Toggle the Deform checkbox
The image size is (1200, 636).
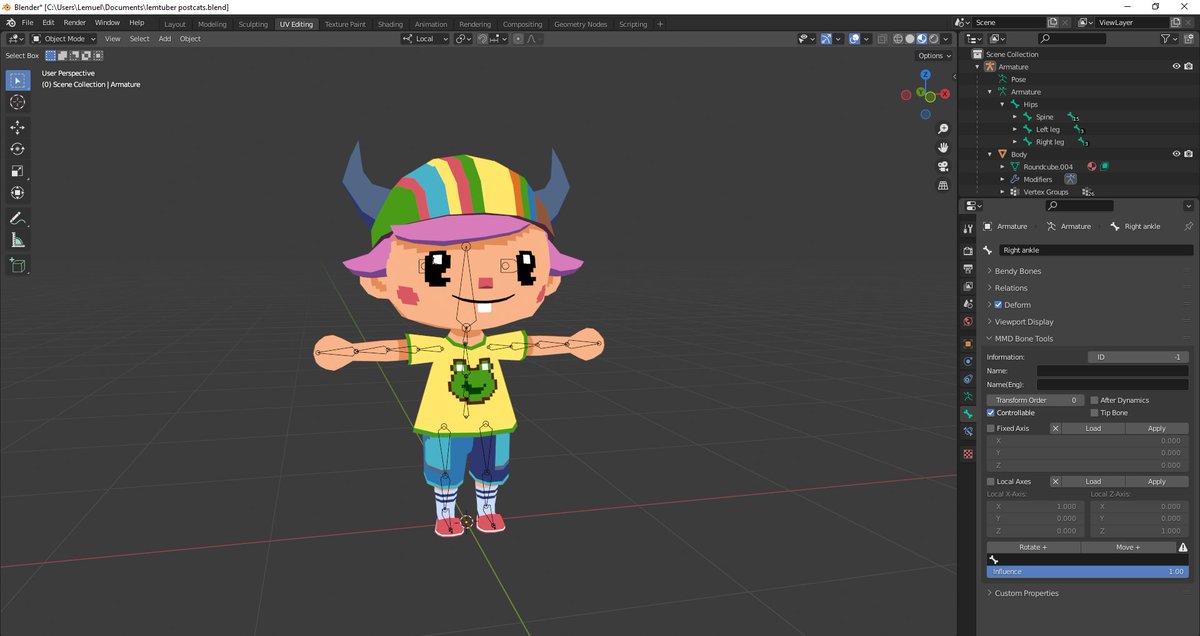[998, 305]
